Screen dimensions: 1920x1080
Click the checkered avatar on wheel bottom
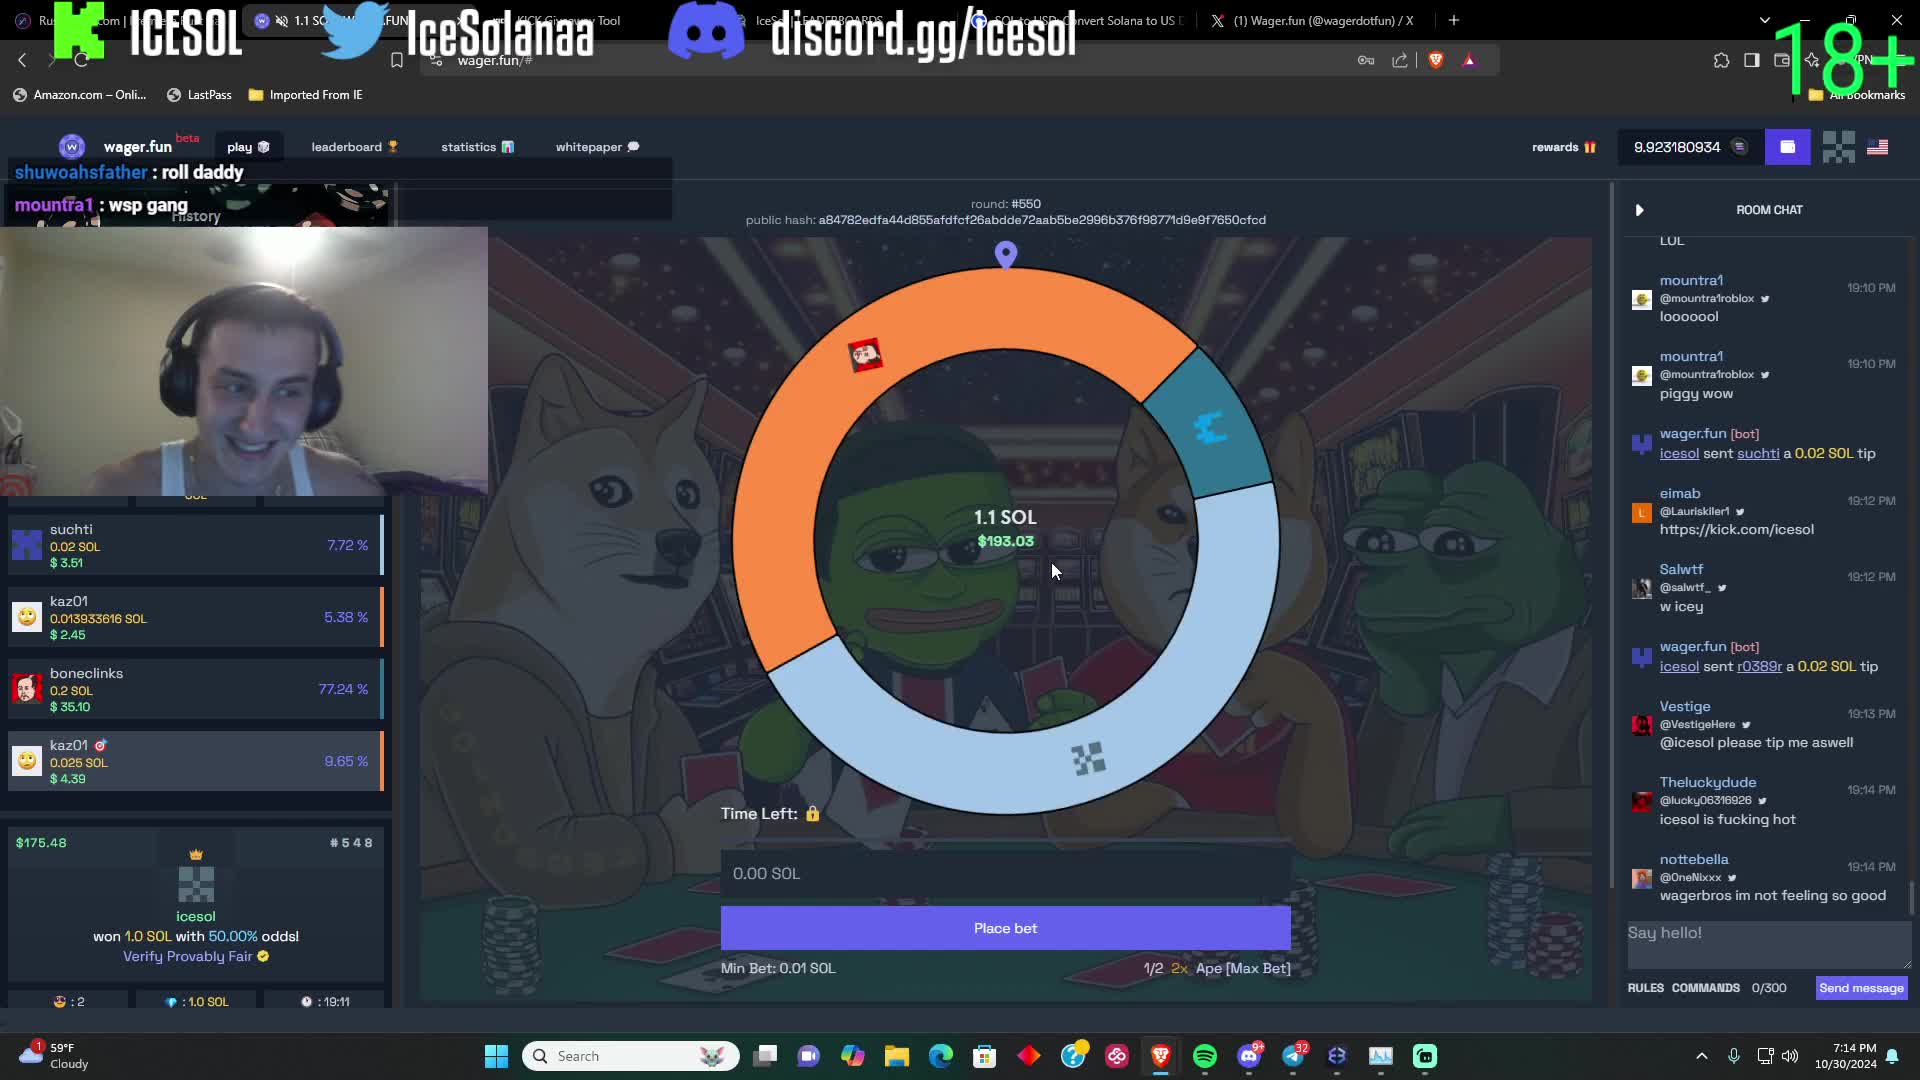(1088, 759)
